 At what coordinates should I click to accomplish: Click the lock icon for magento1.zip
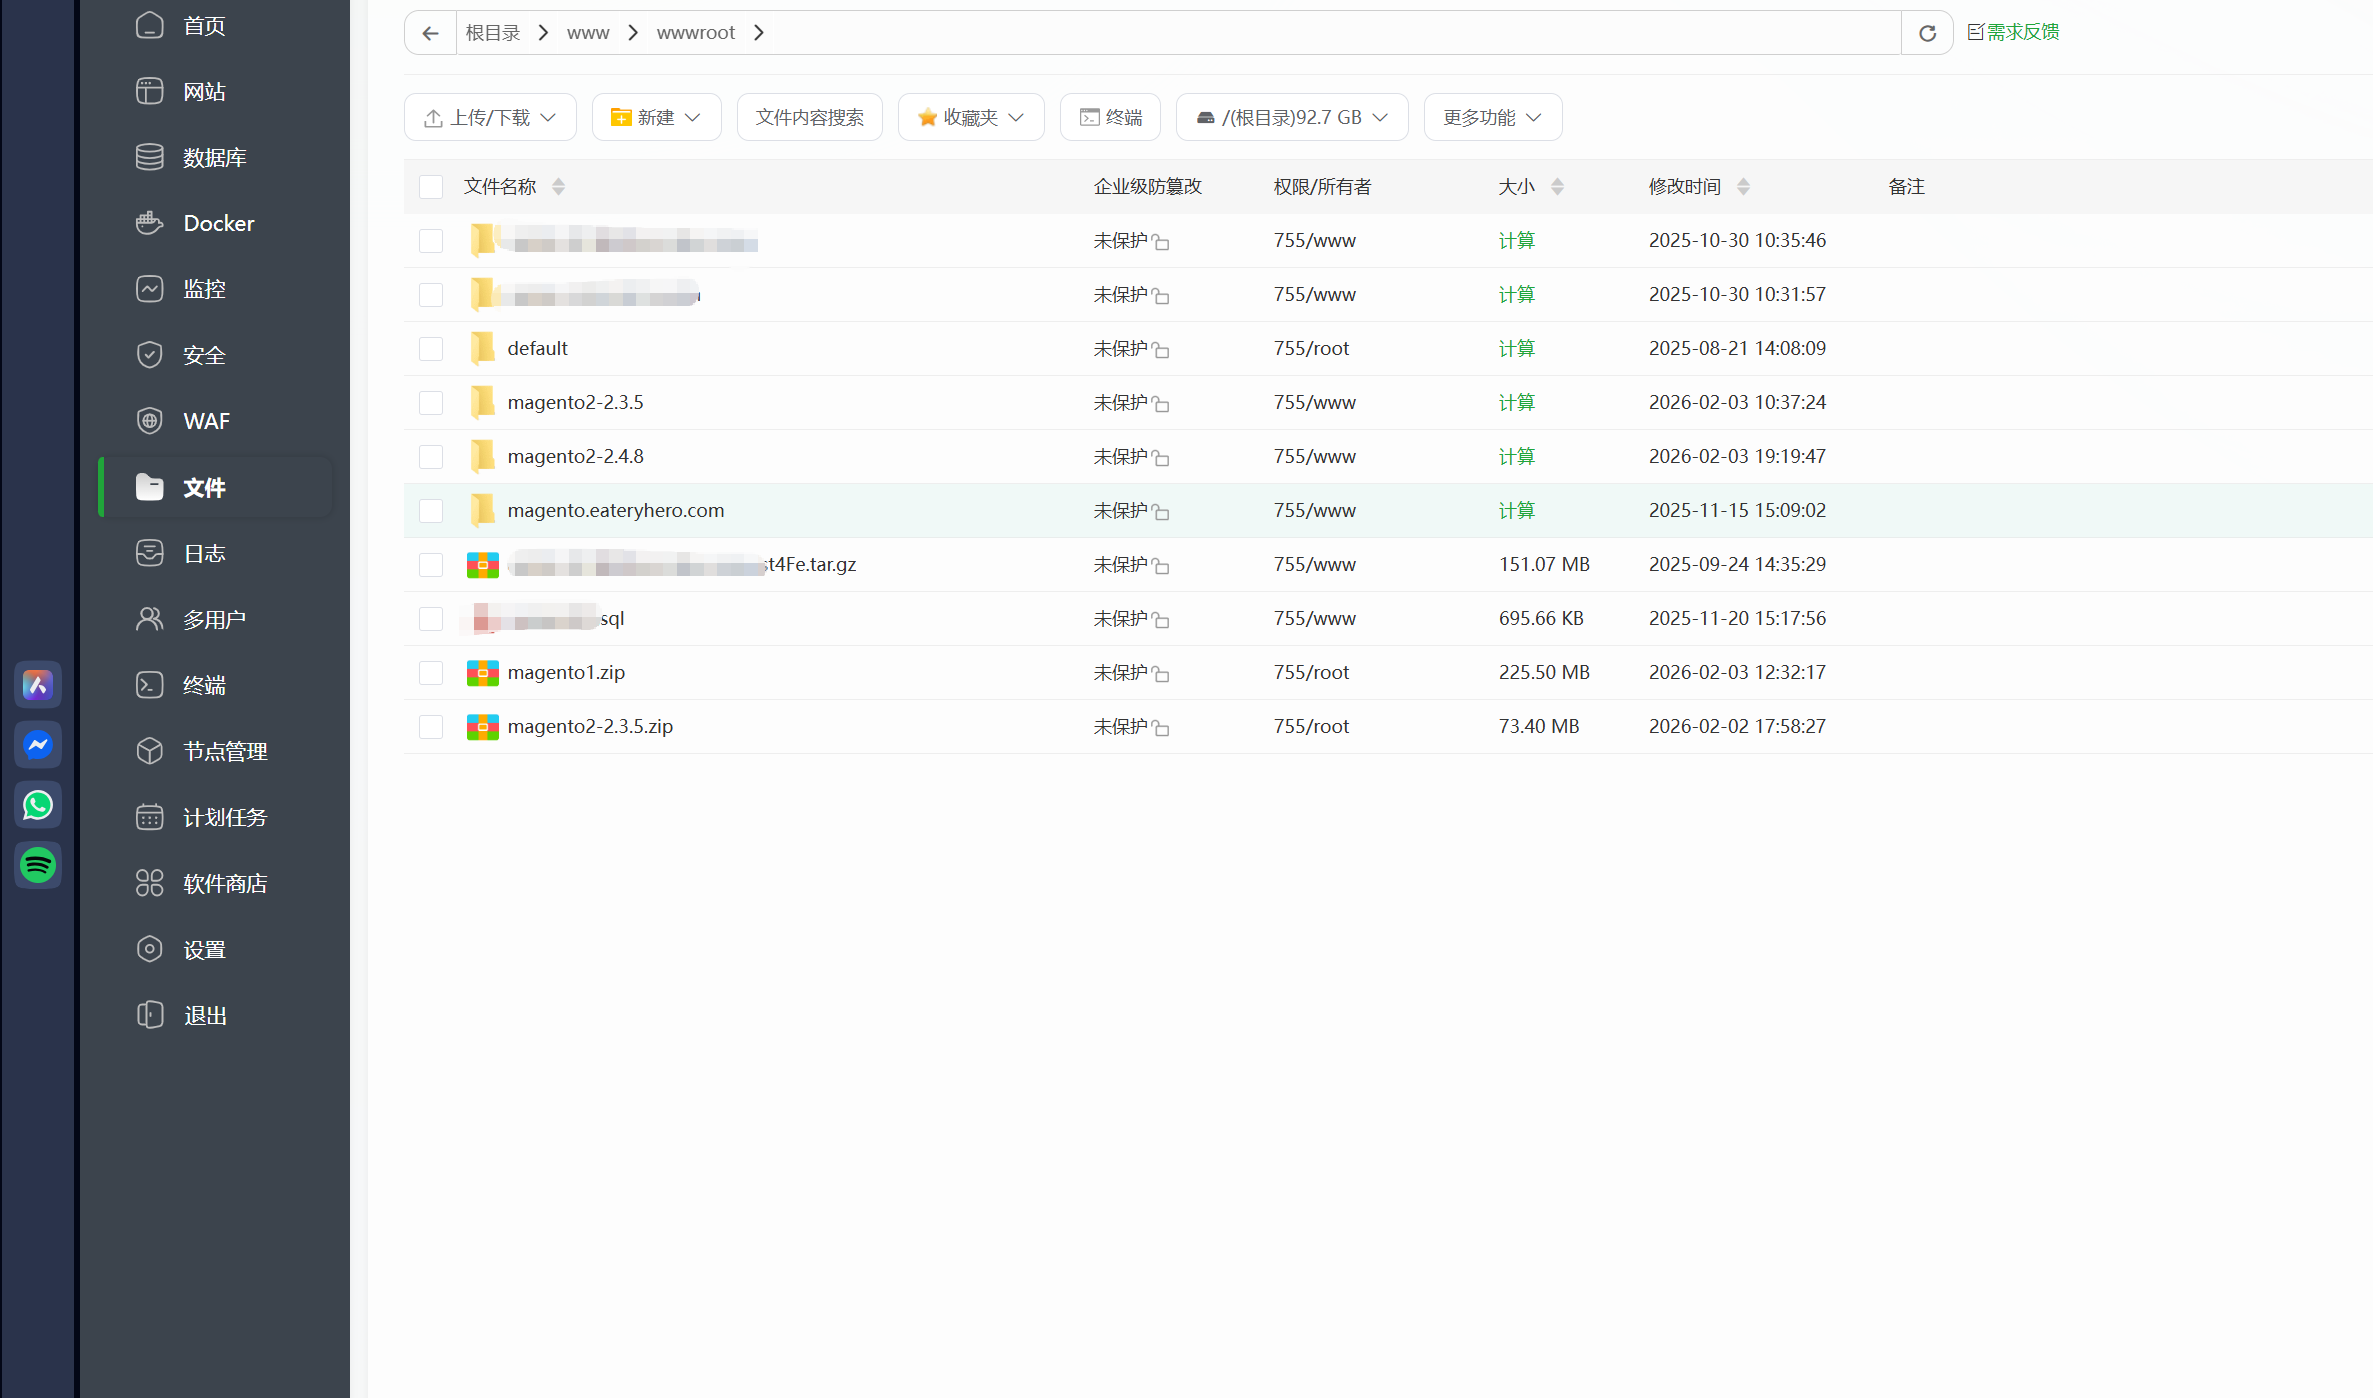(x=1161, y=674)
